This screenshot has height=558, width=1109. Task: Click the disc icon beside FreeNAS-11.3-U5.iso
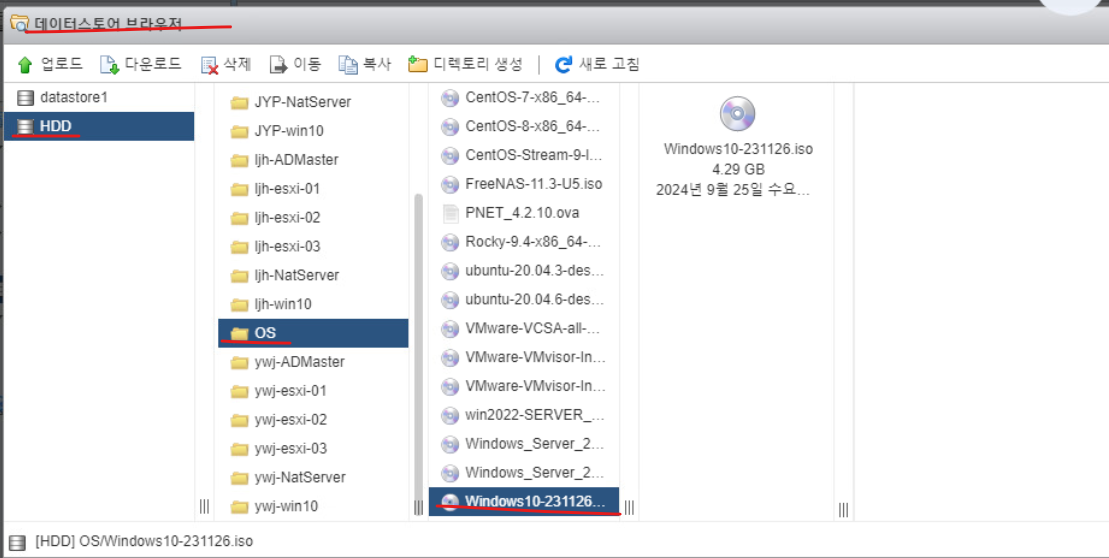[x=450, y=185]
